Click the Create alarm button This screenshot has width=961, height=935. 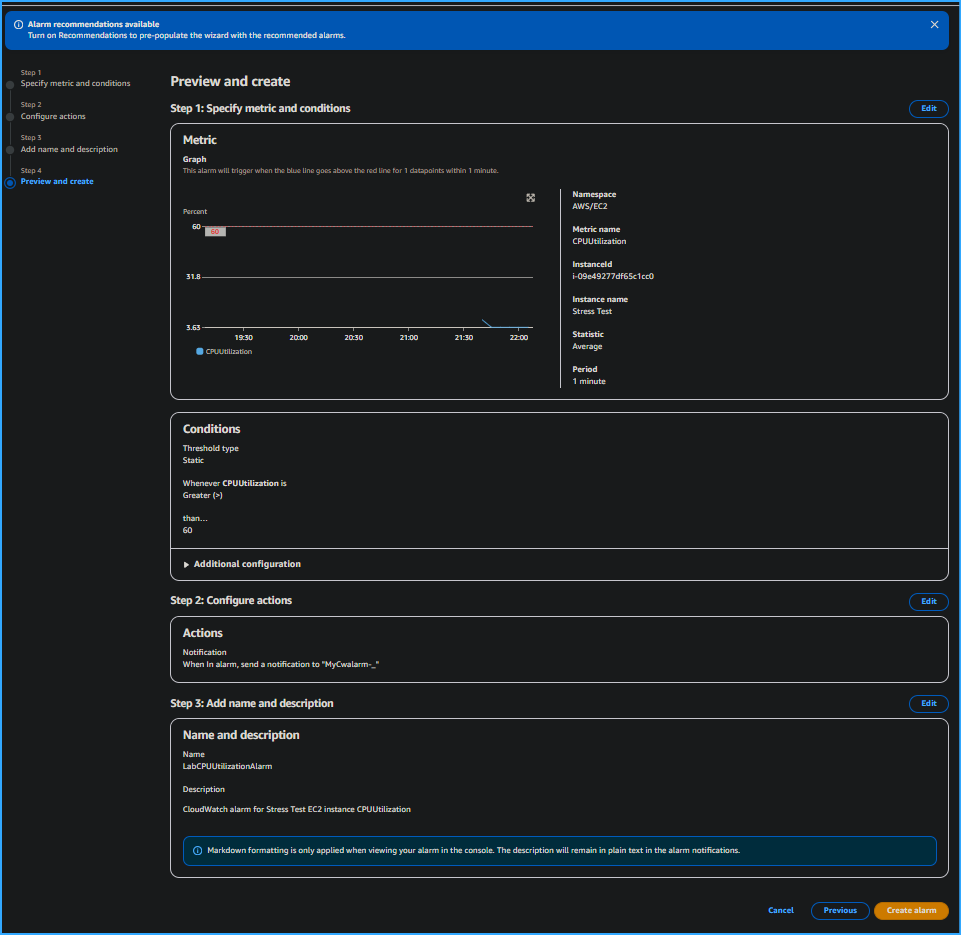click(911, 910)
